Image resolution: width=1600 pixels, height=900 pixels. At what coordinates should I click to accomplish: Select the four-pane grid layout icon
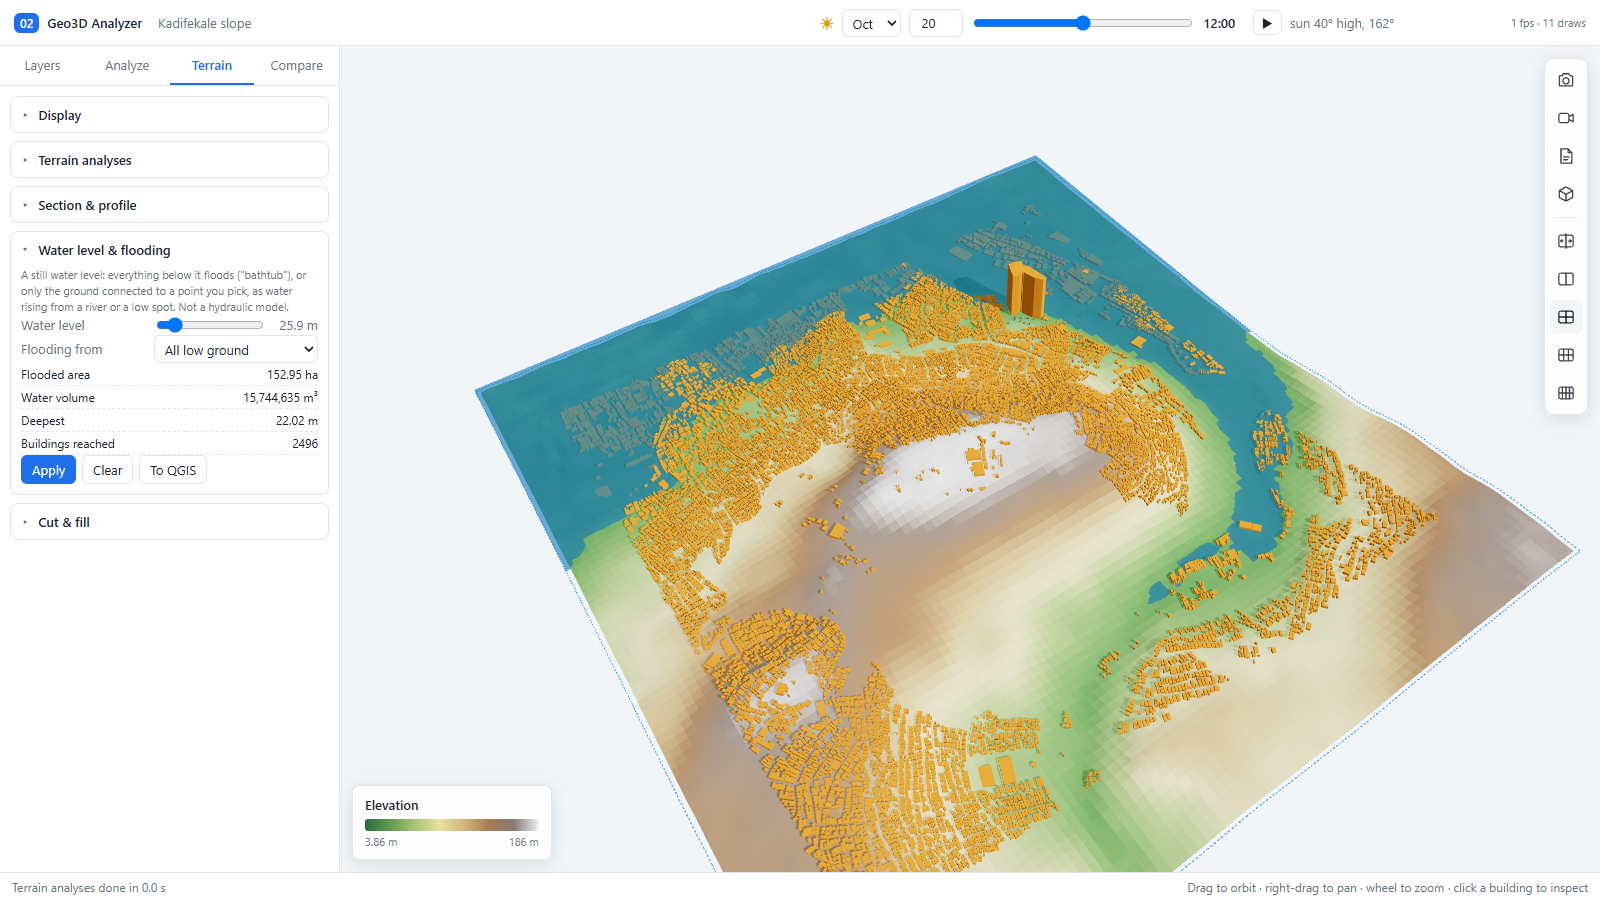[1566, 317]
